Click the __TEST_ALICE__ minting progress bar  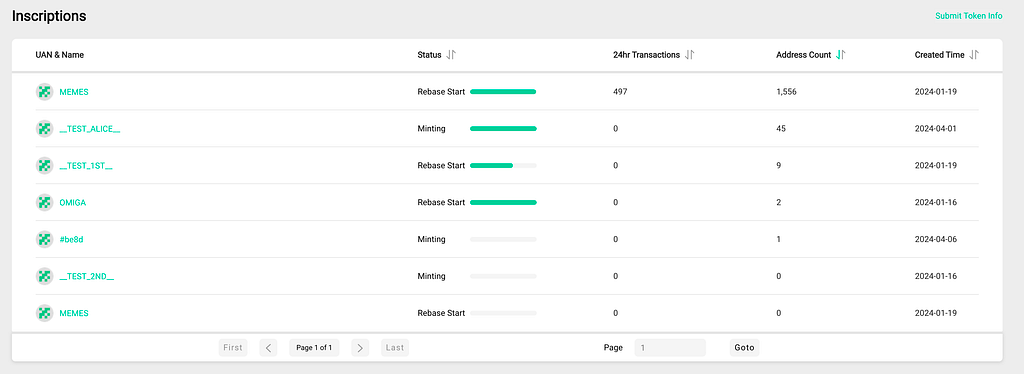[504, 129]
